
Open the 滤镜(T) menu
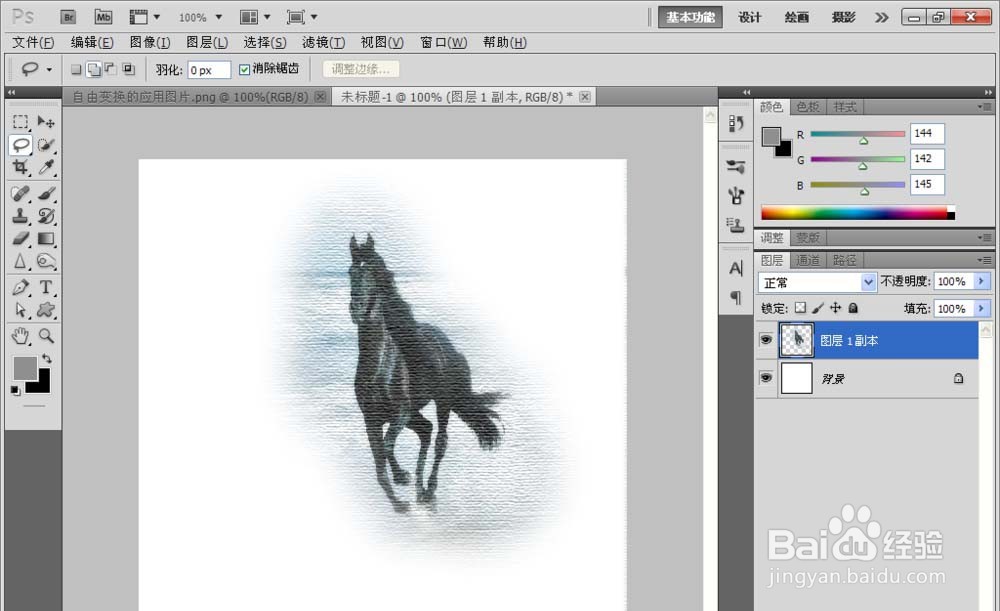coord(323,42)
